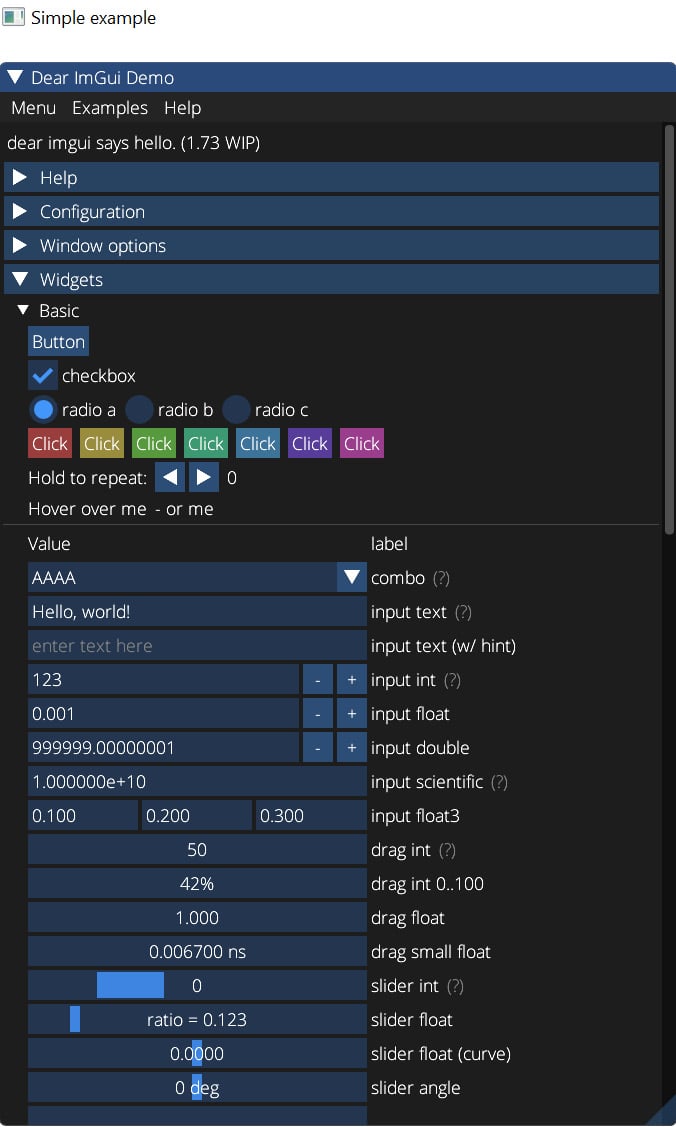This screenshot has height=1127, width=676.
Task: Click the right arrow repeat button
Action: pos(204,477)
